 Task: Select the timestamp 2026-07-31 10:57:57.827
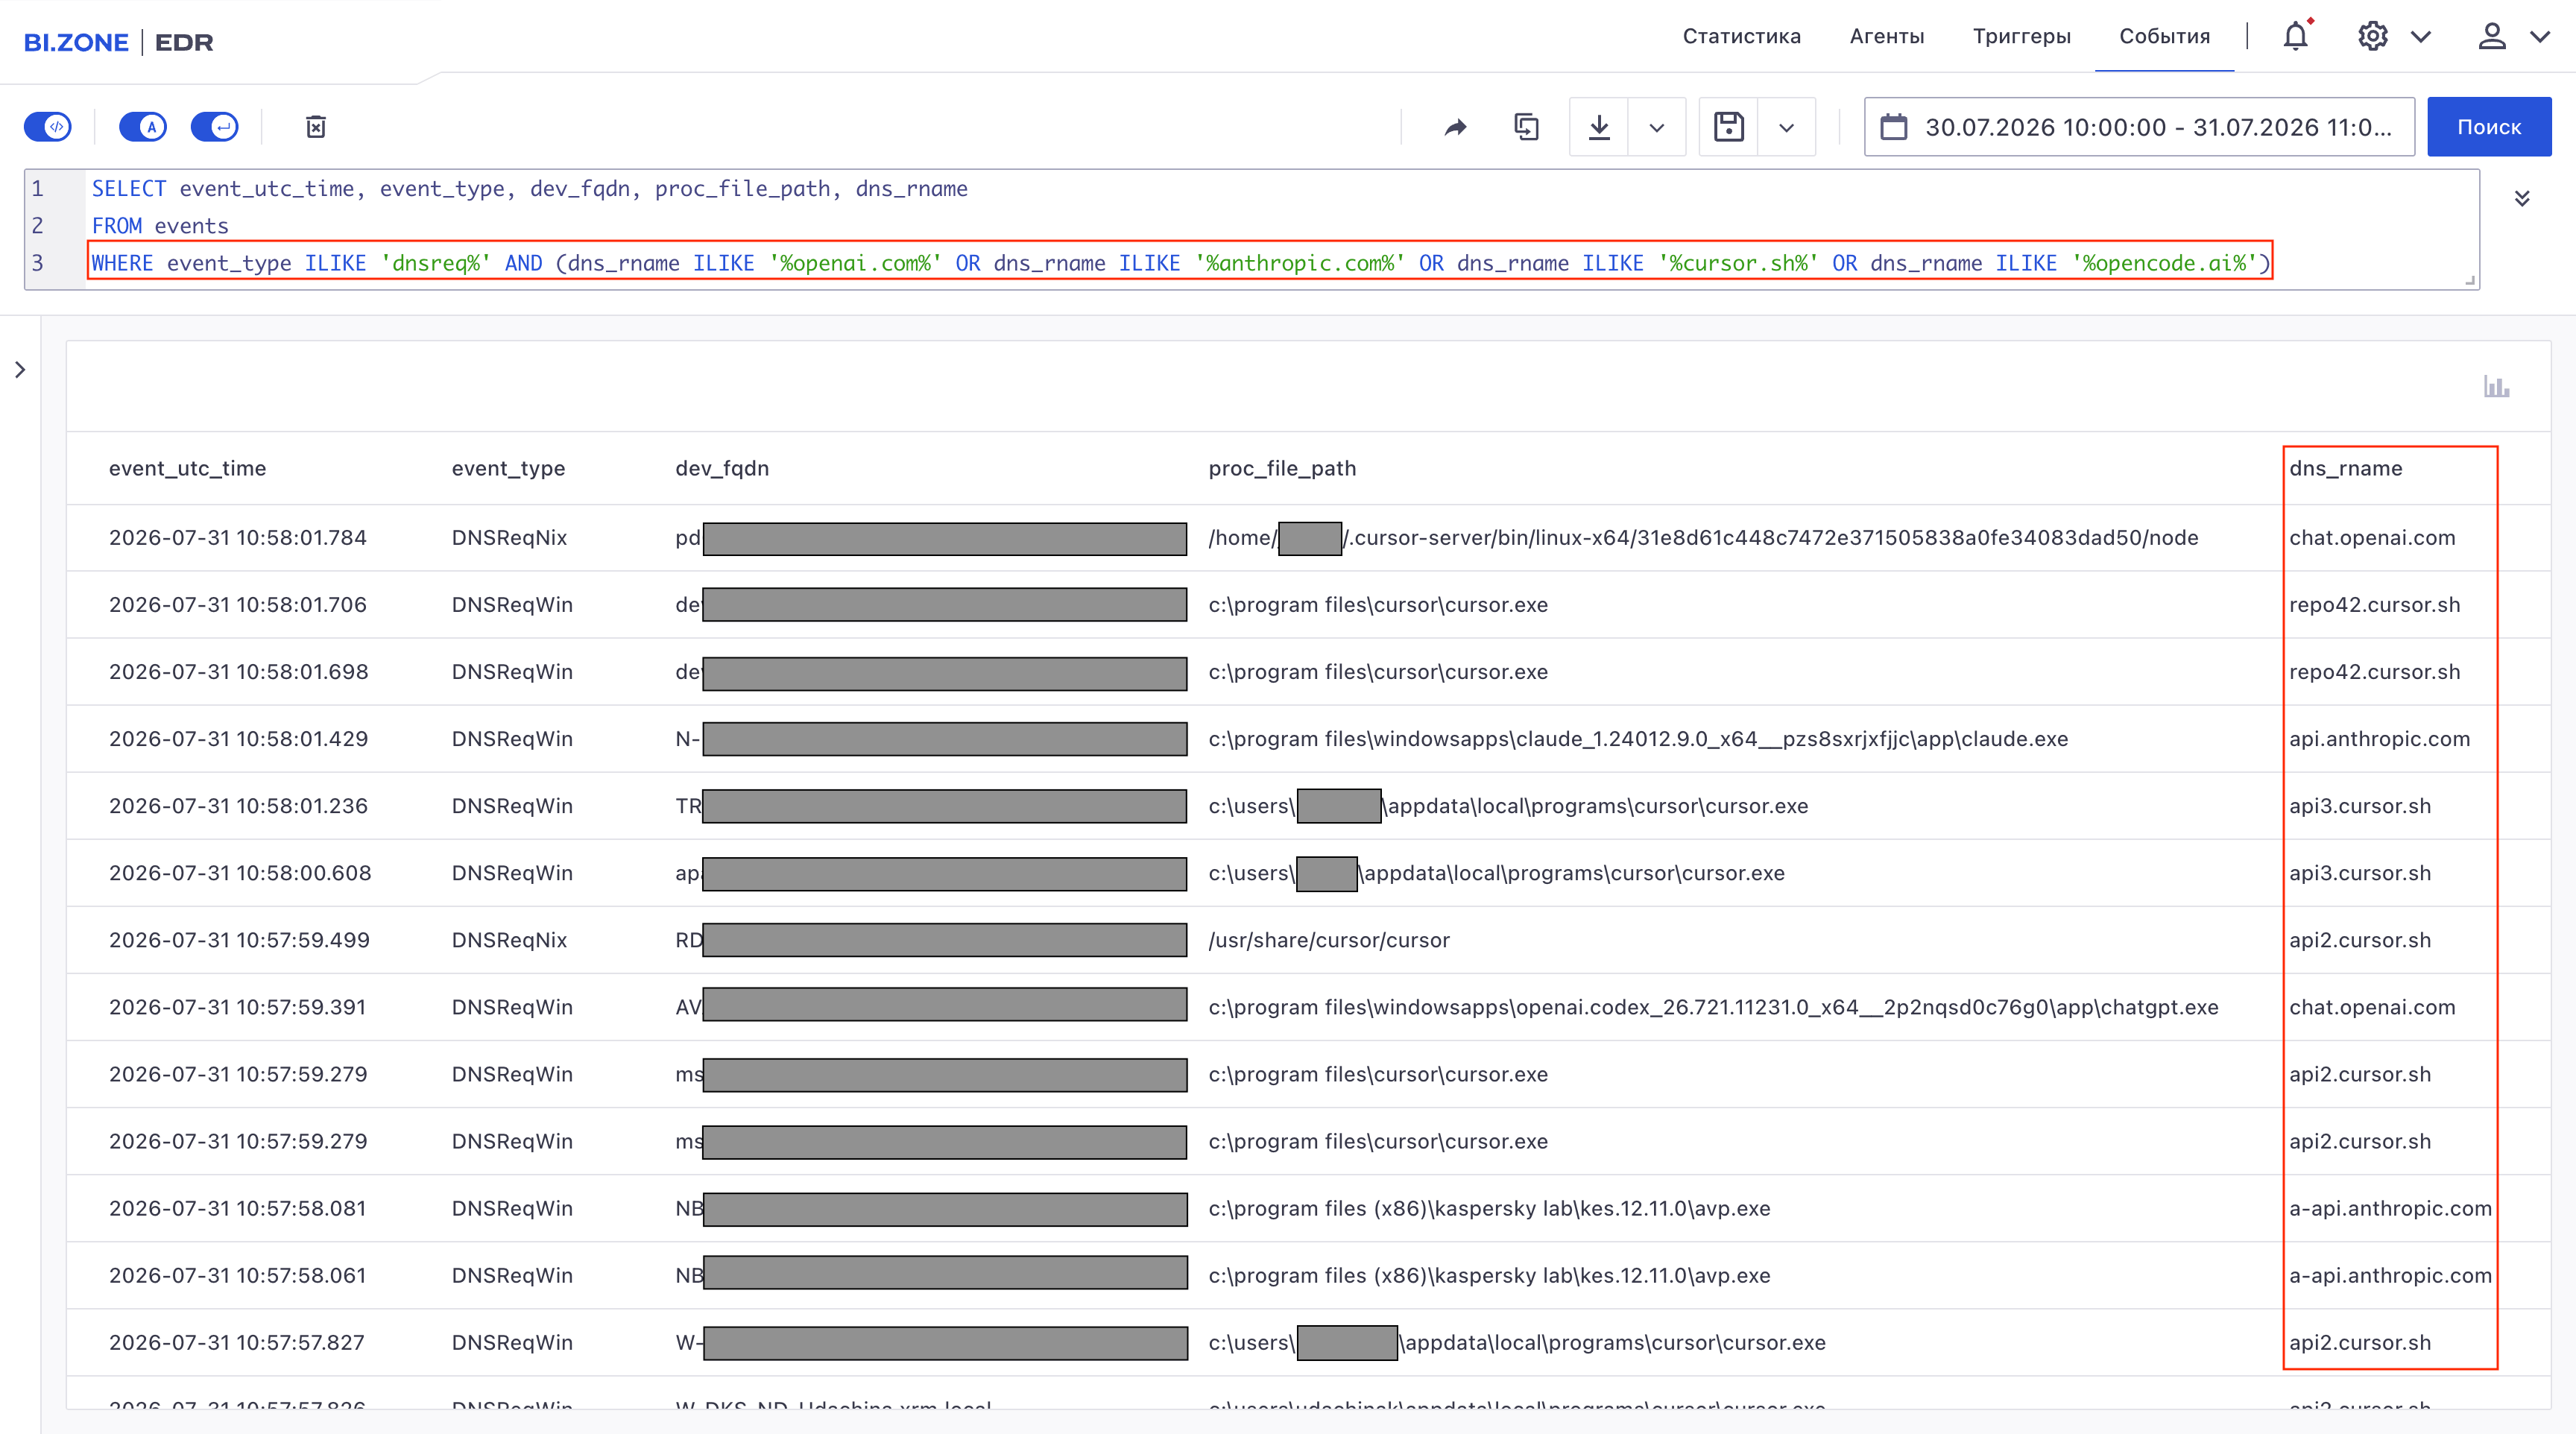click(x=237, y=1342)
